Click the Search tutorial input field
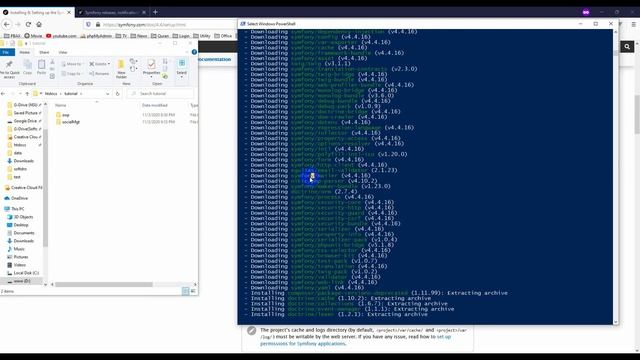The width and height of the screenshot is (640, 360). click(x=160, y=93)
